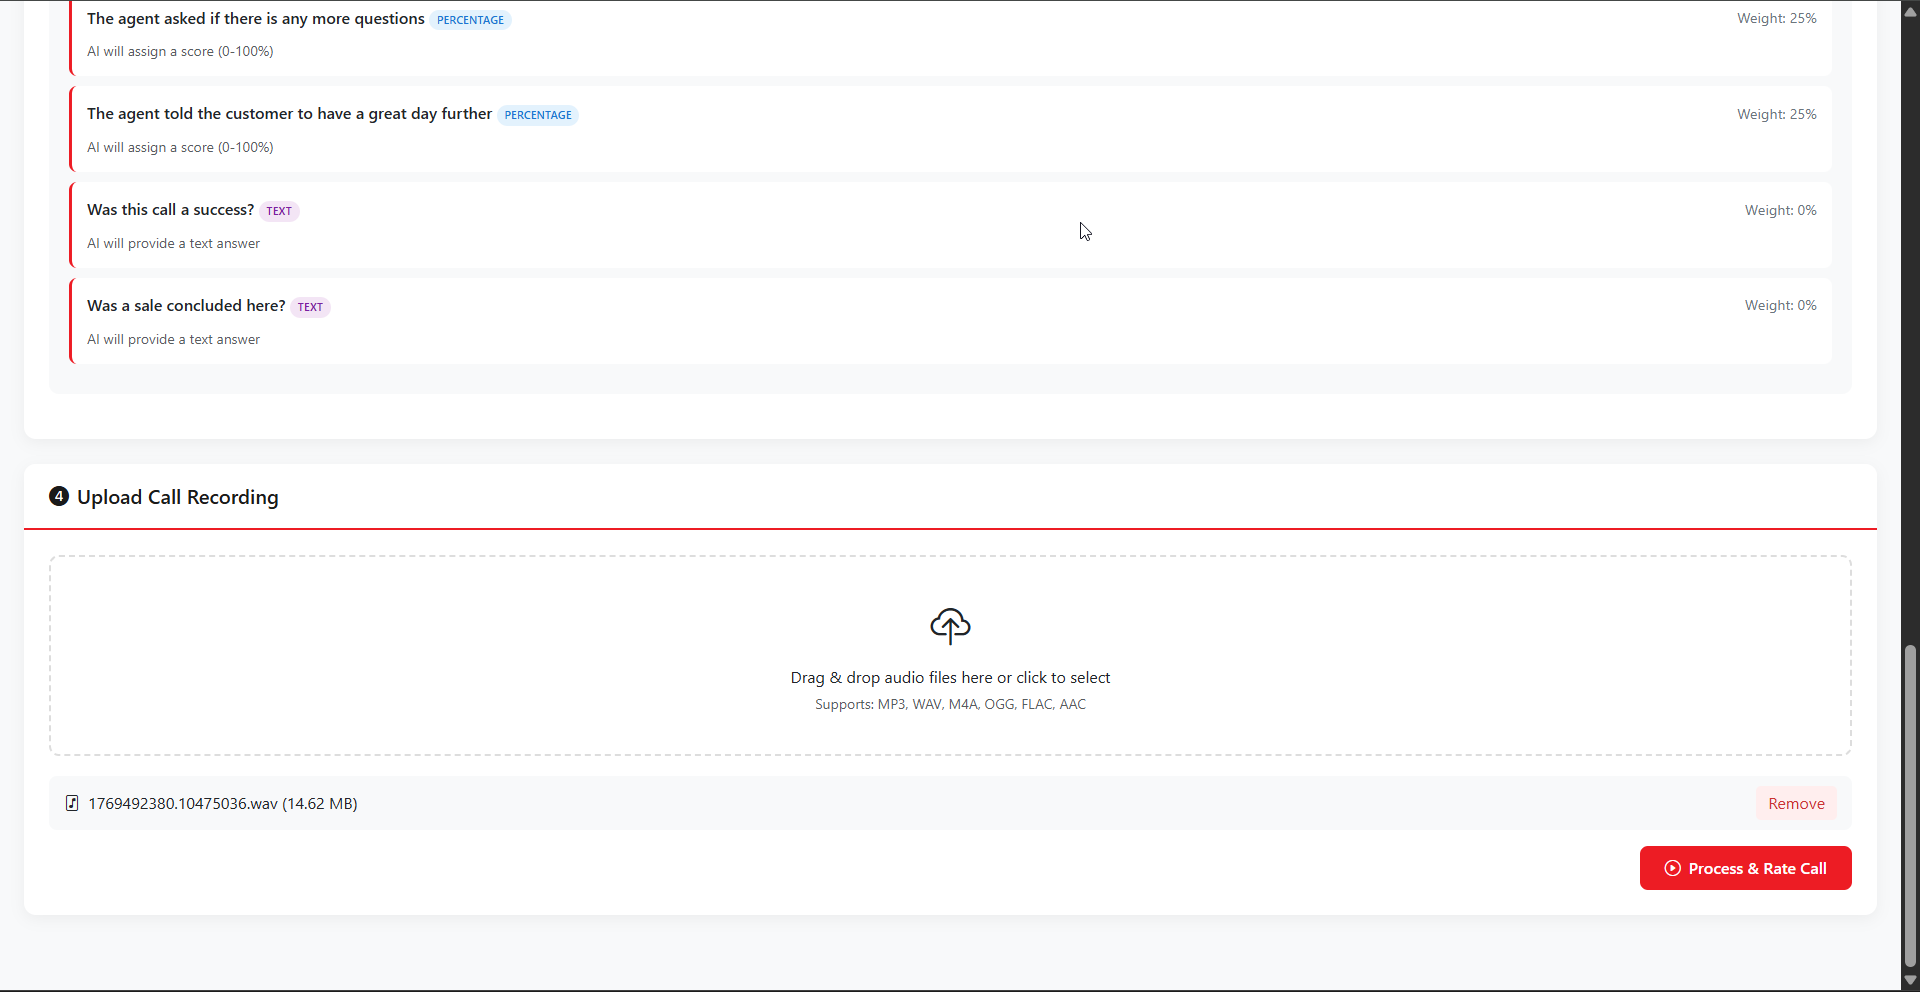Screen dimensions: 1920x992
Task: Click the file name 1769492380.10475036.wav (14.62 MB)
Action: tap(223, 803)
